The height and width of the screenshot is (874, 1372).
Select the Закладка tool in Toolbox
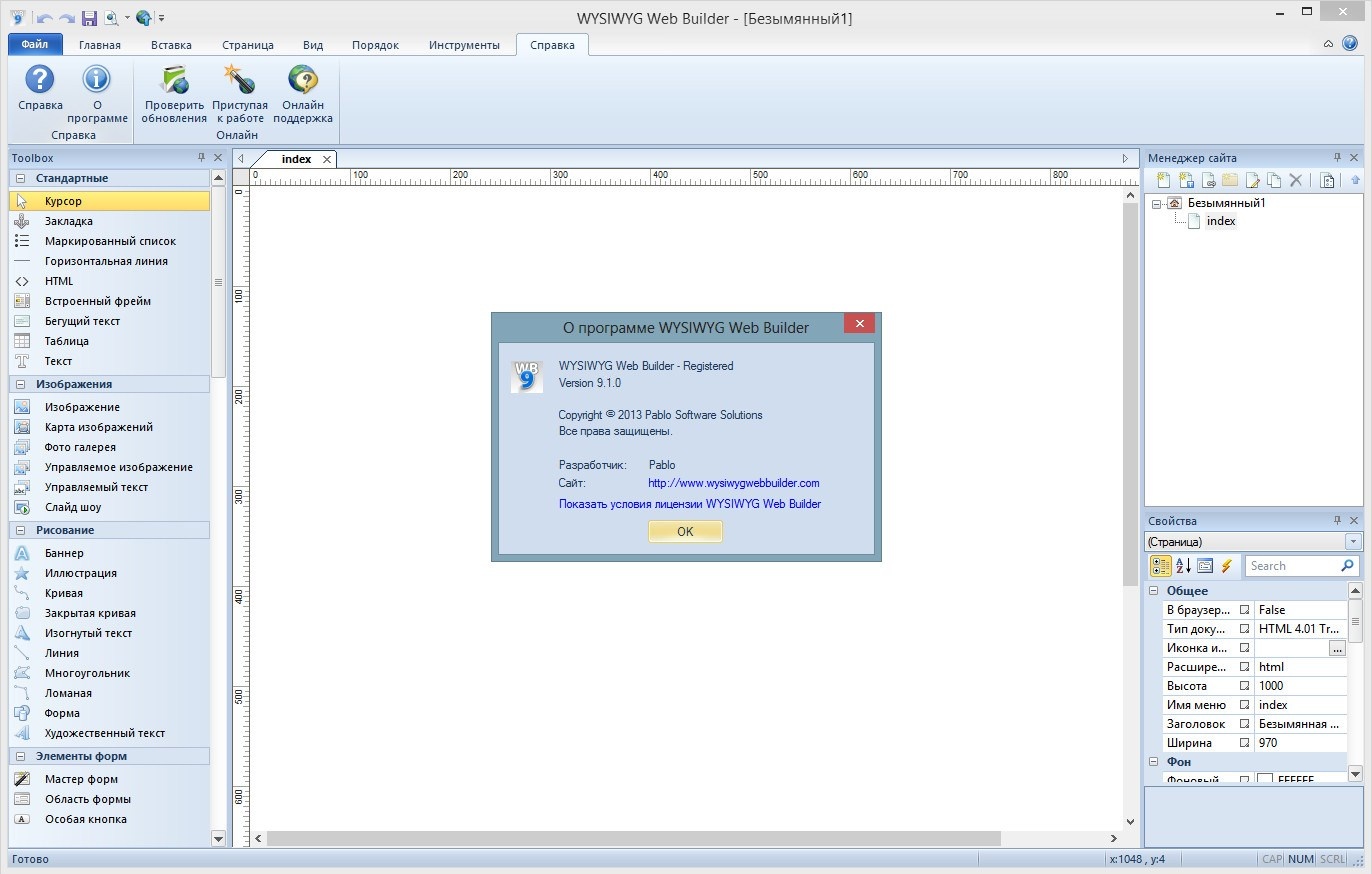(x=110, y=221)
